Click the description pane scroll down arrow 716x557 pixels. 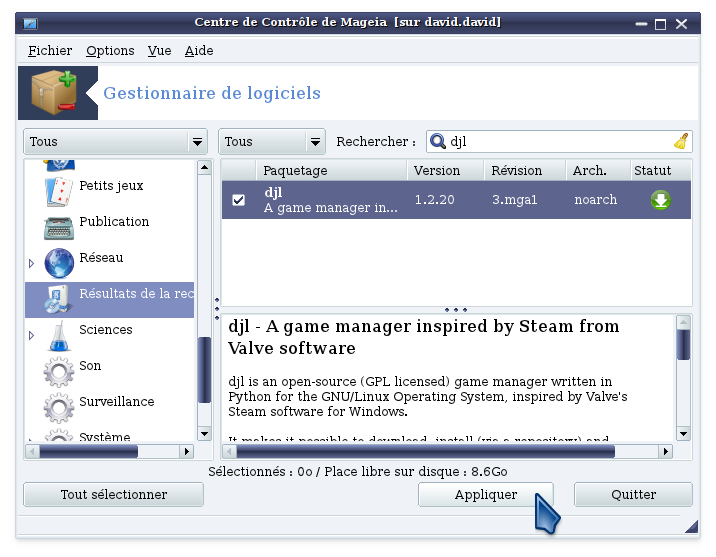pyautogui.click(x=683, y=434)
